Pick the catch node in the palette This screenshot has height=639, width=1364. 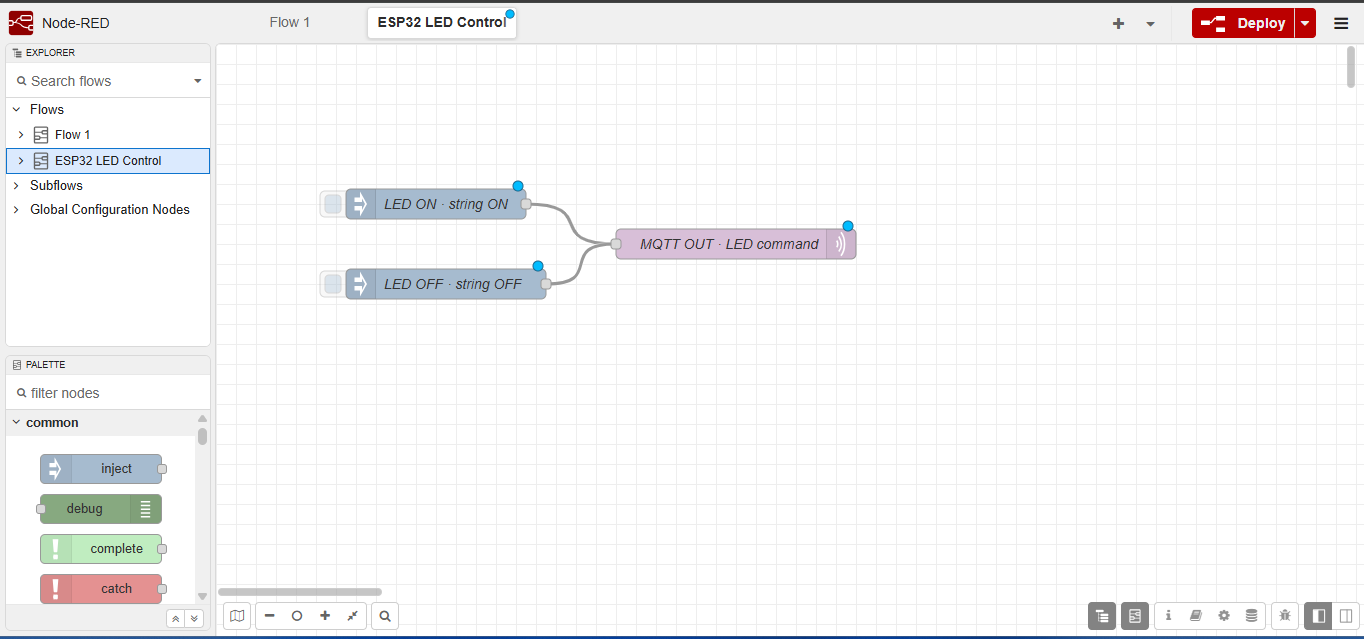tap(101, 589)
